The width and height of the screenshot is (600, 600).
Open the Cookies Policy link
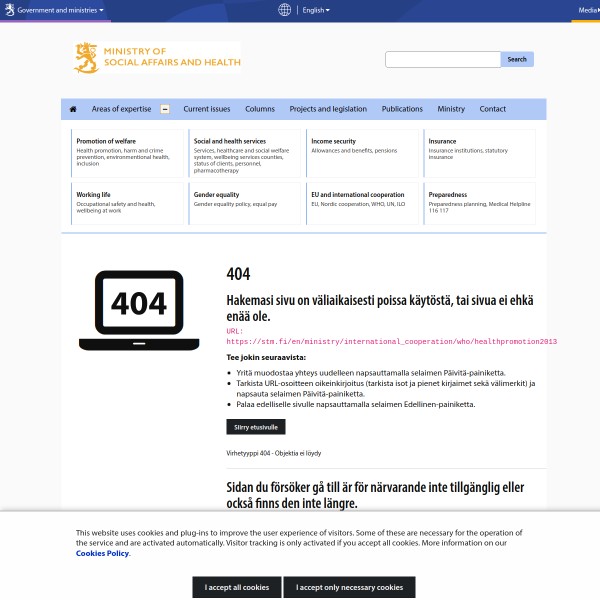[x=102, y=553]
